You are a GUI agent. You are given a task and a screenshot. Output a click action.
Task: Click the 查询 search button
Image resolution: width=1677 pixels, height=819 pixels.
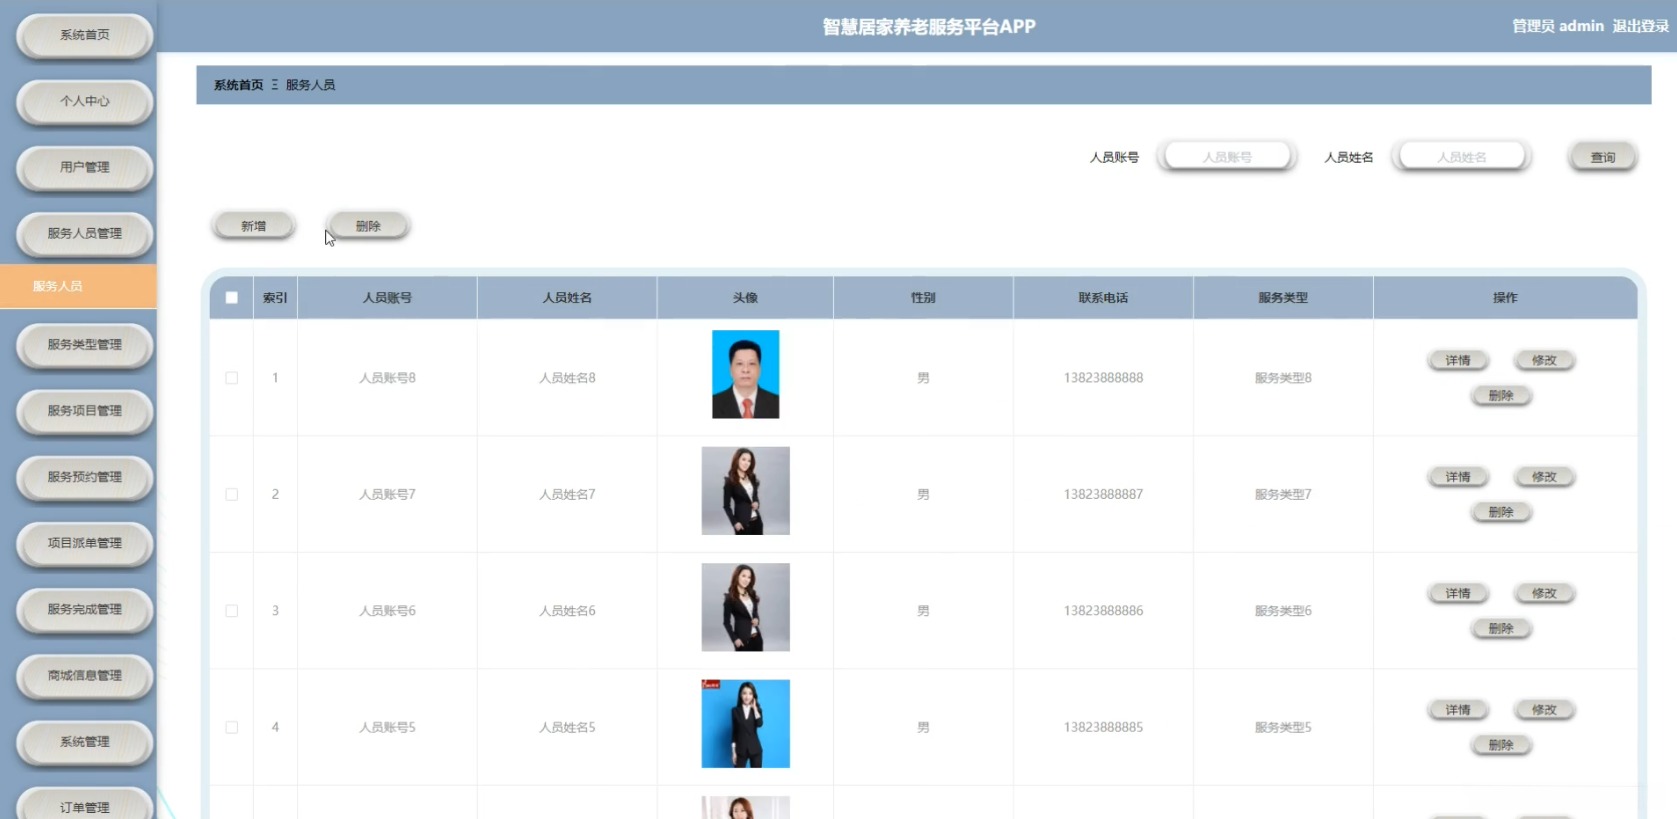pos(1603,157)
